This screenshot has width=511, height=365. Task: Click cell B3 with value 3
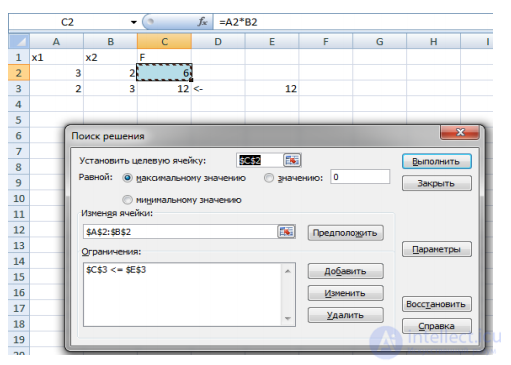click(x=110, y=89)
